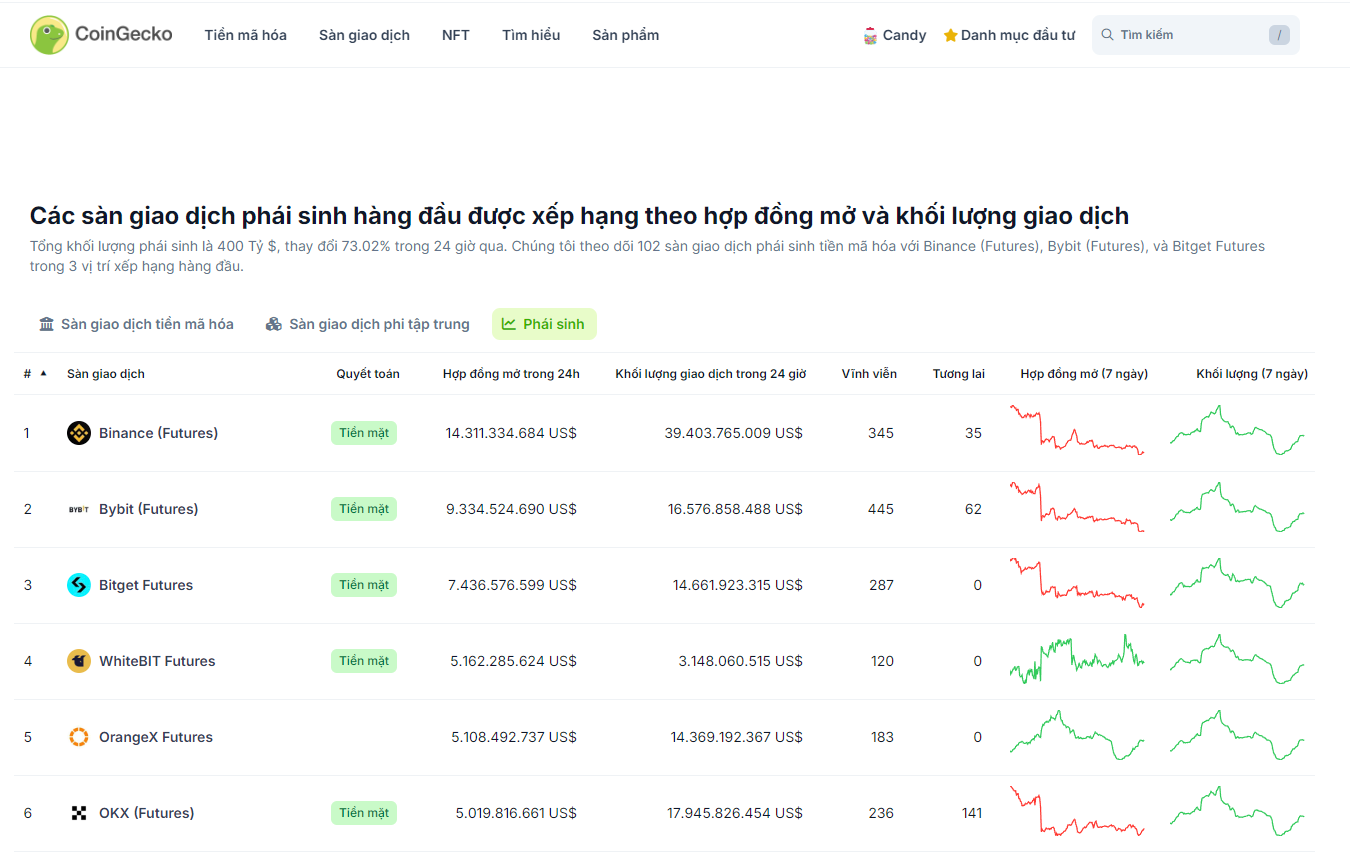
Task: Click the magnifying glass search icon
Action: (1106, 34)
